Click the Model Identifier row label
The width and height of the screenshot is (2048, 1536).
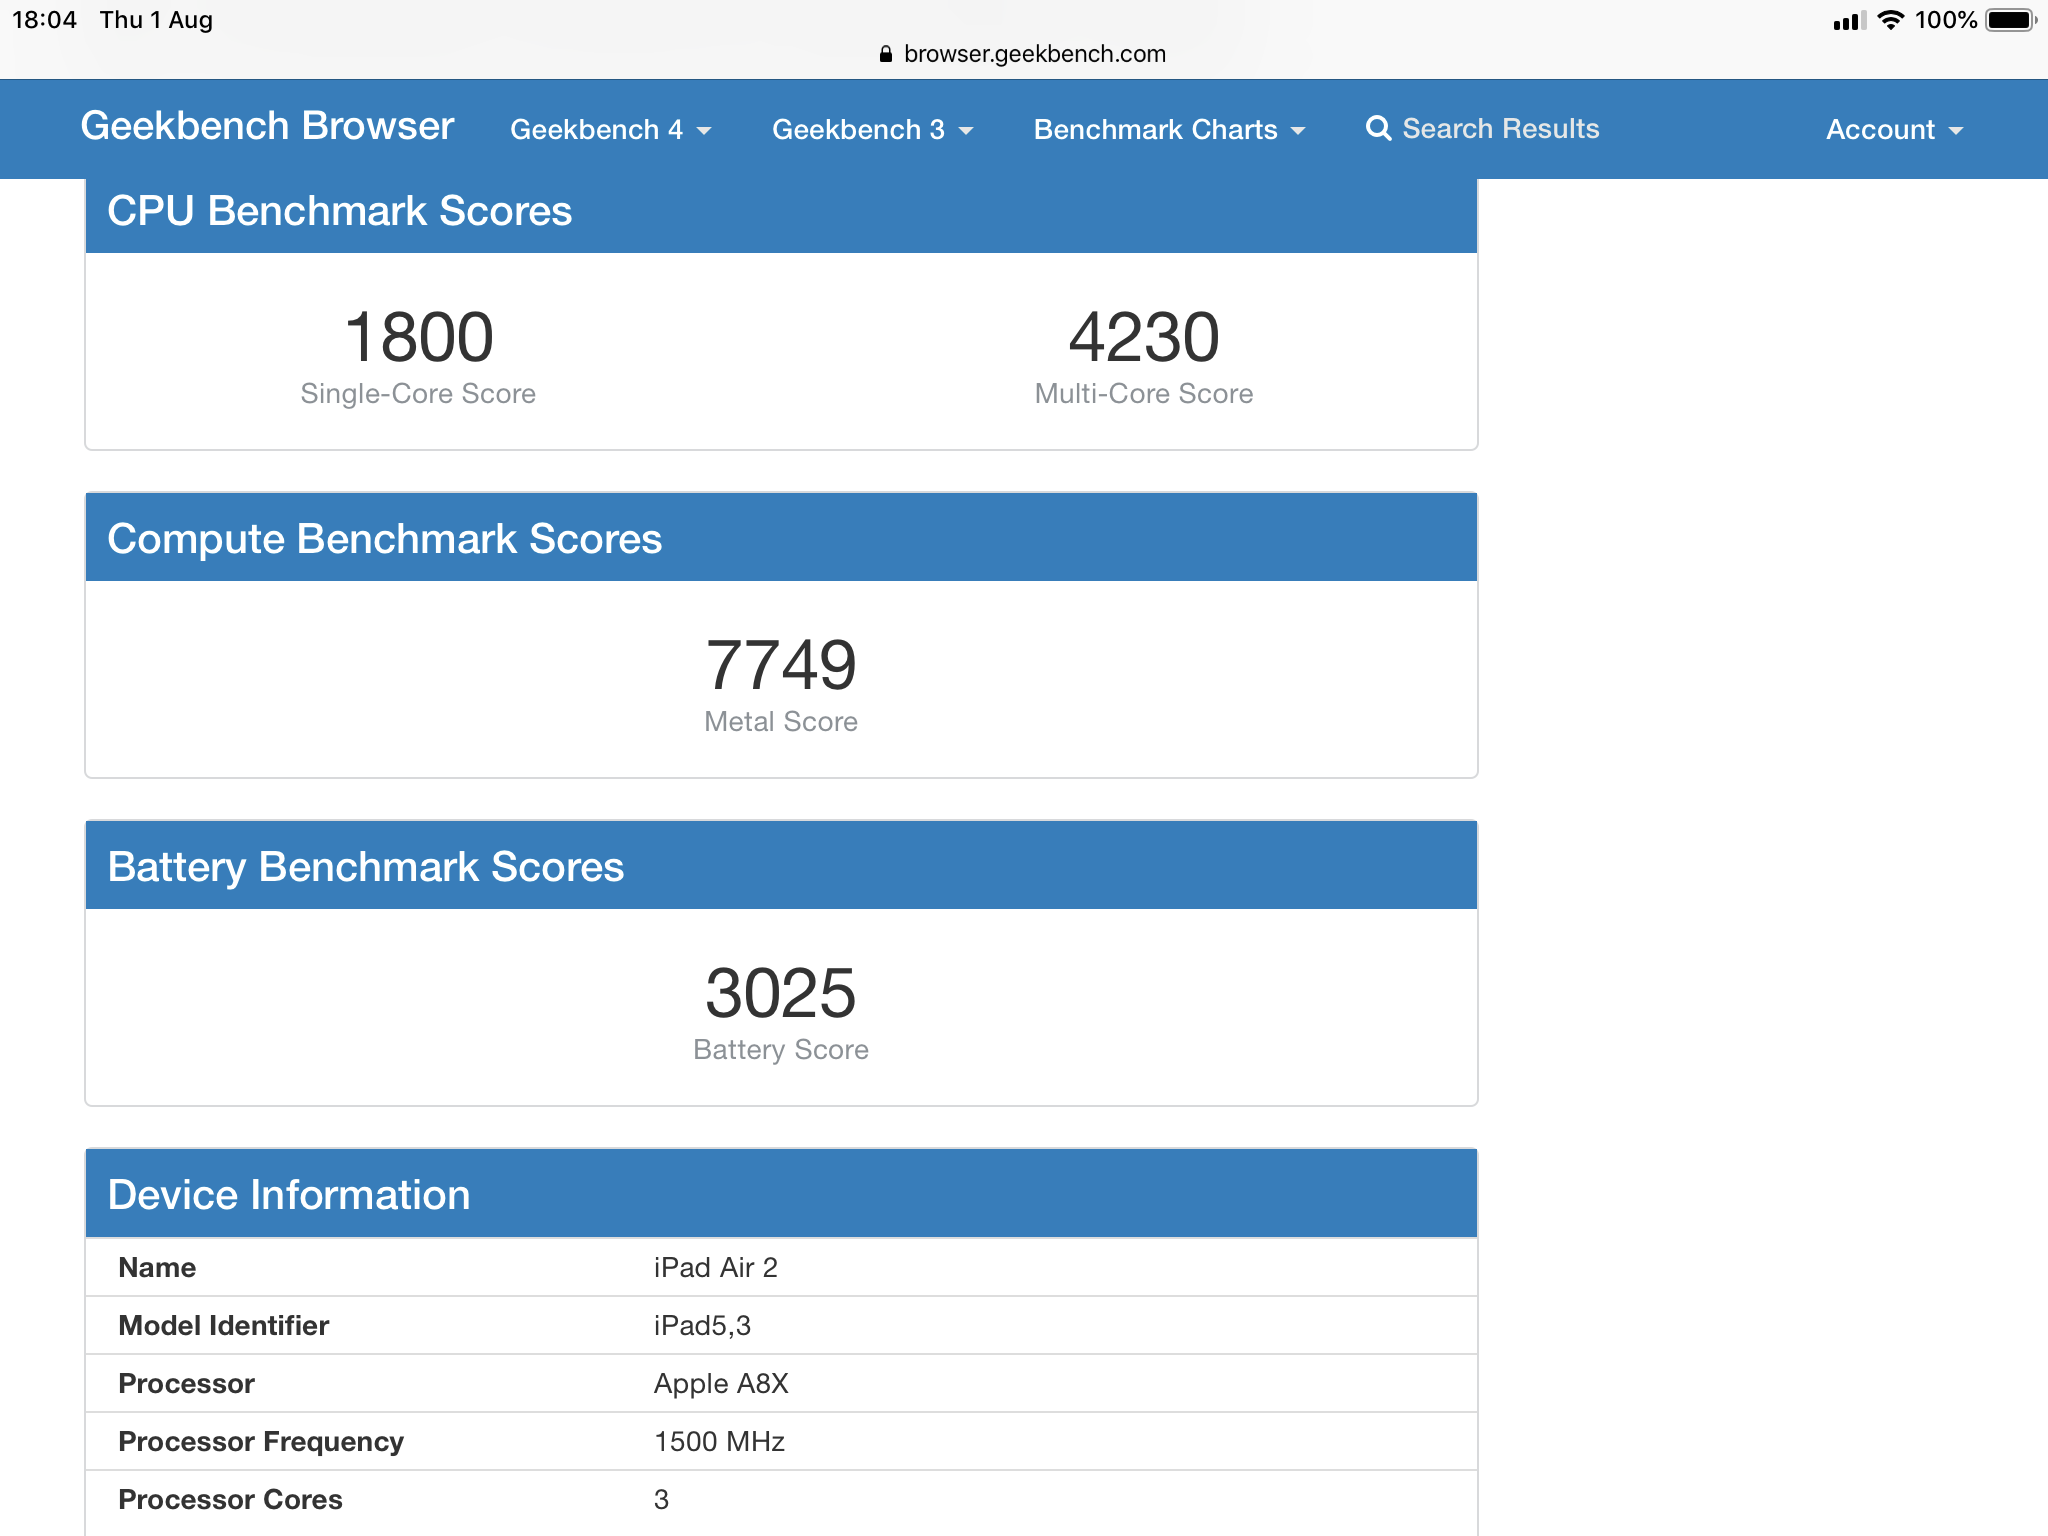click(224, 1326)
